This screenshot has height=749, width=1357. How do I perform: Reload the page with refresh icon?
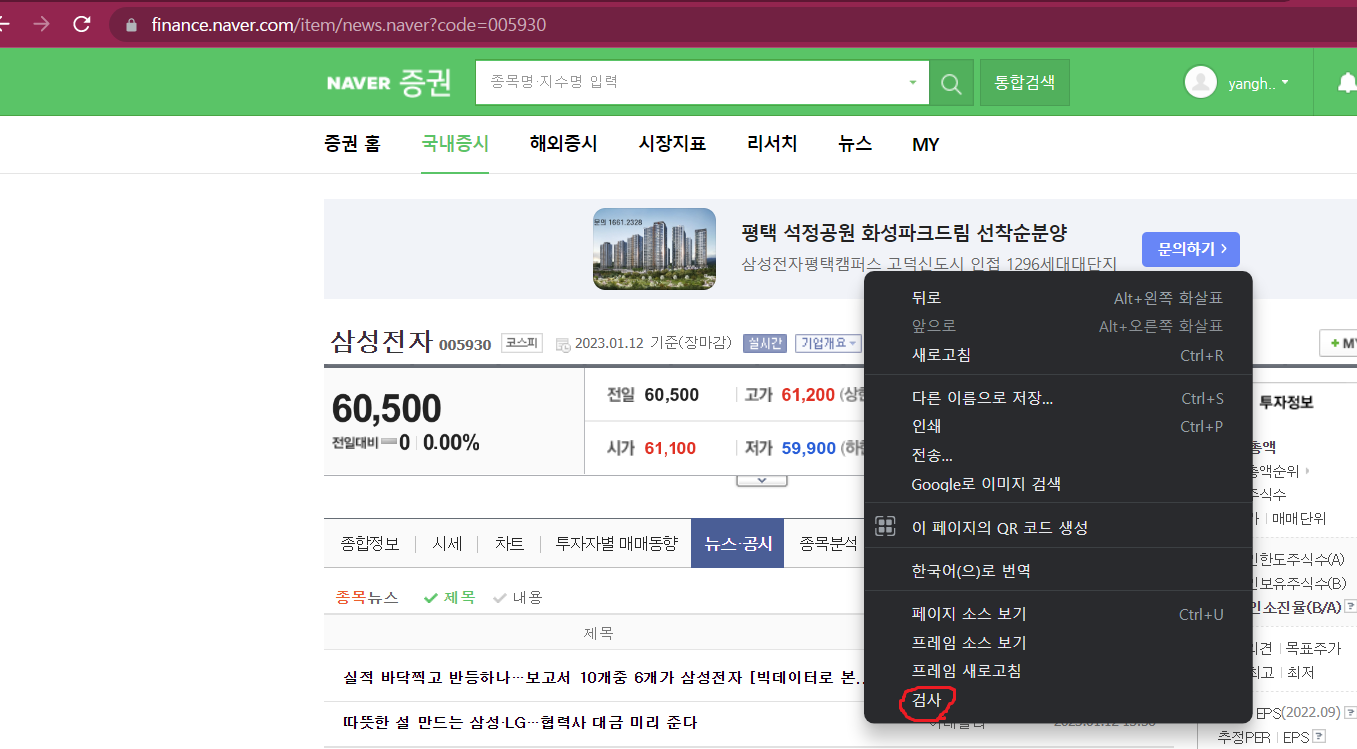(82, 24)
